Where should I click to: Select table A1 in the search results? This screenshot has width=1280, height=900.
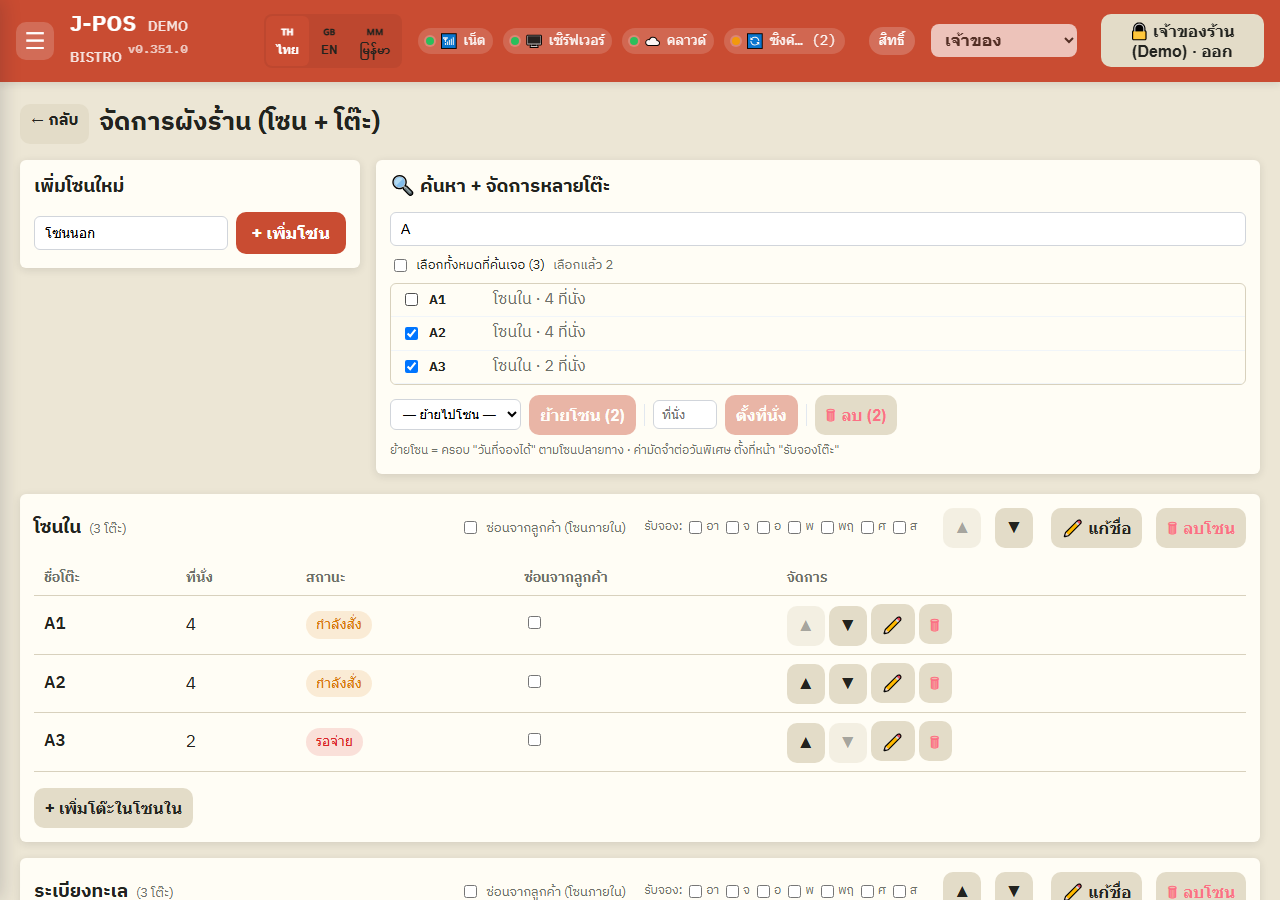coord(411,300)
